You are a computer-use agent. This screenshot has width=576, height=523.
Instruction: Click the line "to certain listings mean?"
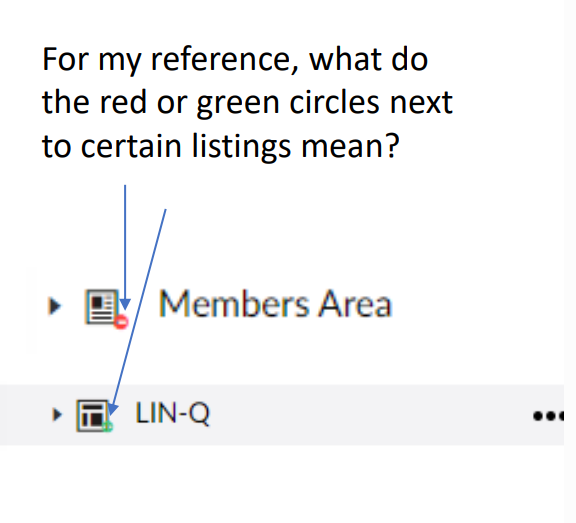coord(221,146)
